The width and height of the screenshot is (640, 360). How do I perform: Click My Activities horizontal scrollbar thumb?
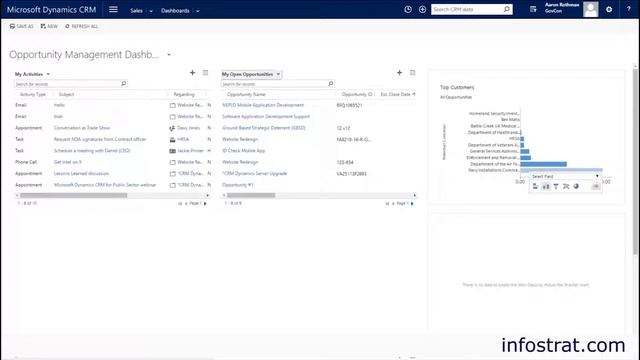click(x=73, y=196)
